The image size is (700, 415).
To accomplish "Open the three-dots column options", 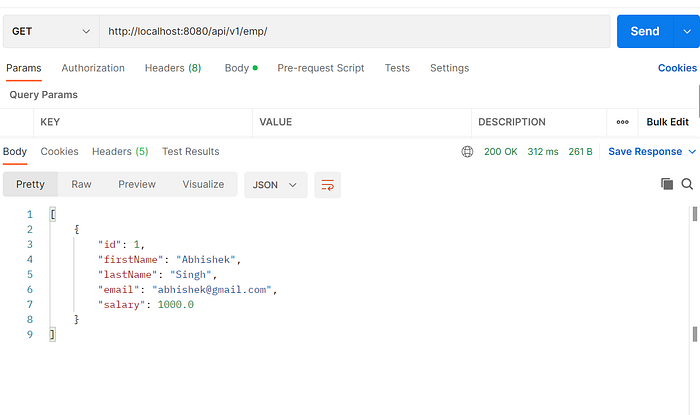I will tap(622, 122).
